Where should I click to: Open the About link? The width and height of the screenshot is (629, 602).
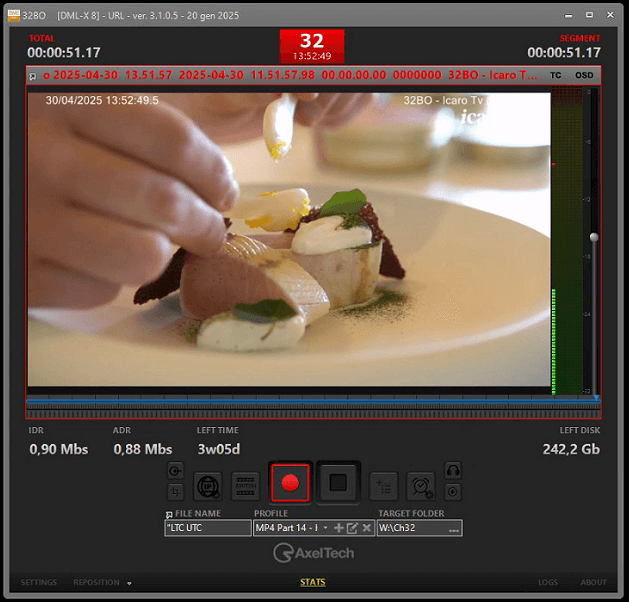coord(594,582)
